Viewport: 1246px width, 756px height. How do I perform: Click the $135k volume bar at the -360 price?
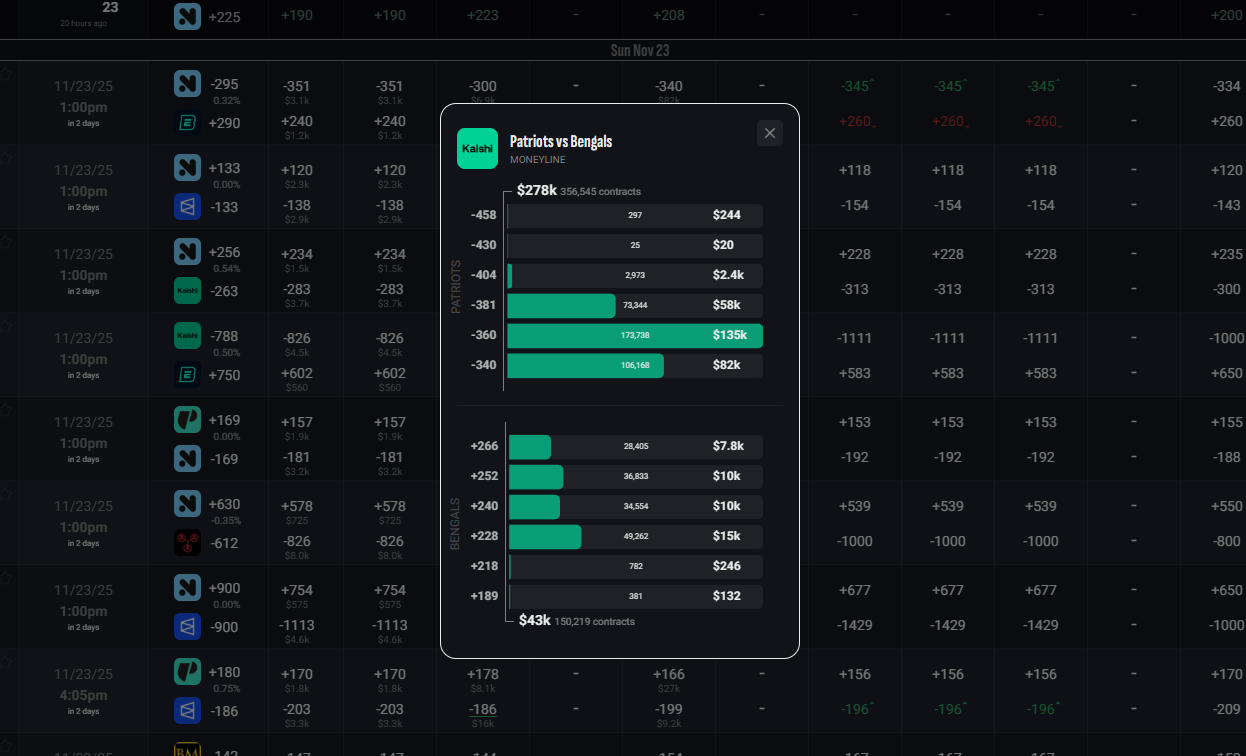pyautogui.click(x=635, y=335)
